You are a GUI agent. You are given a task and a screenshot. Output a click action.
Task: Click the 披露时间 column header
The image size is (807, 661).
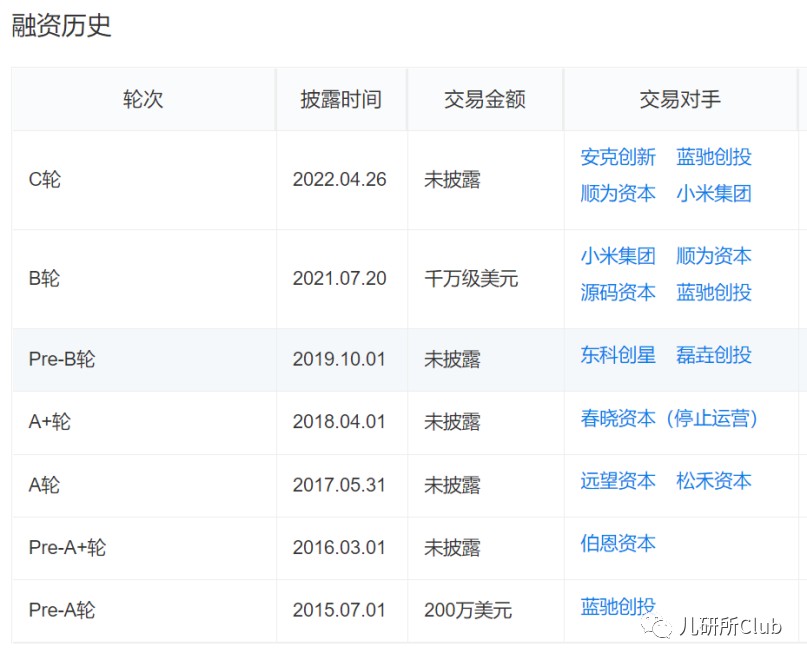point(341,99)
